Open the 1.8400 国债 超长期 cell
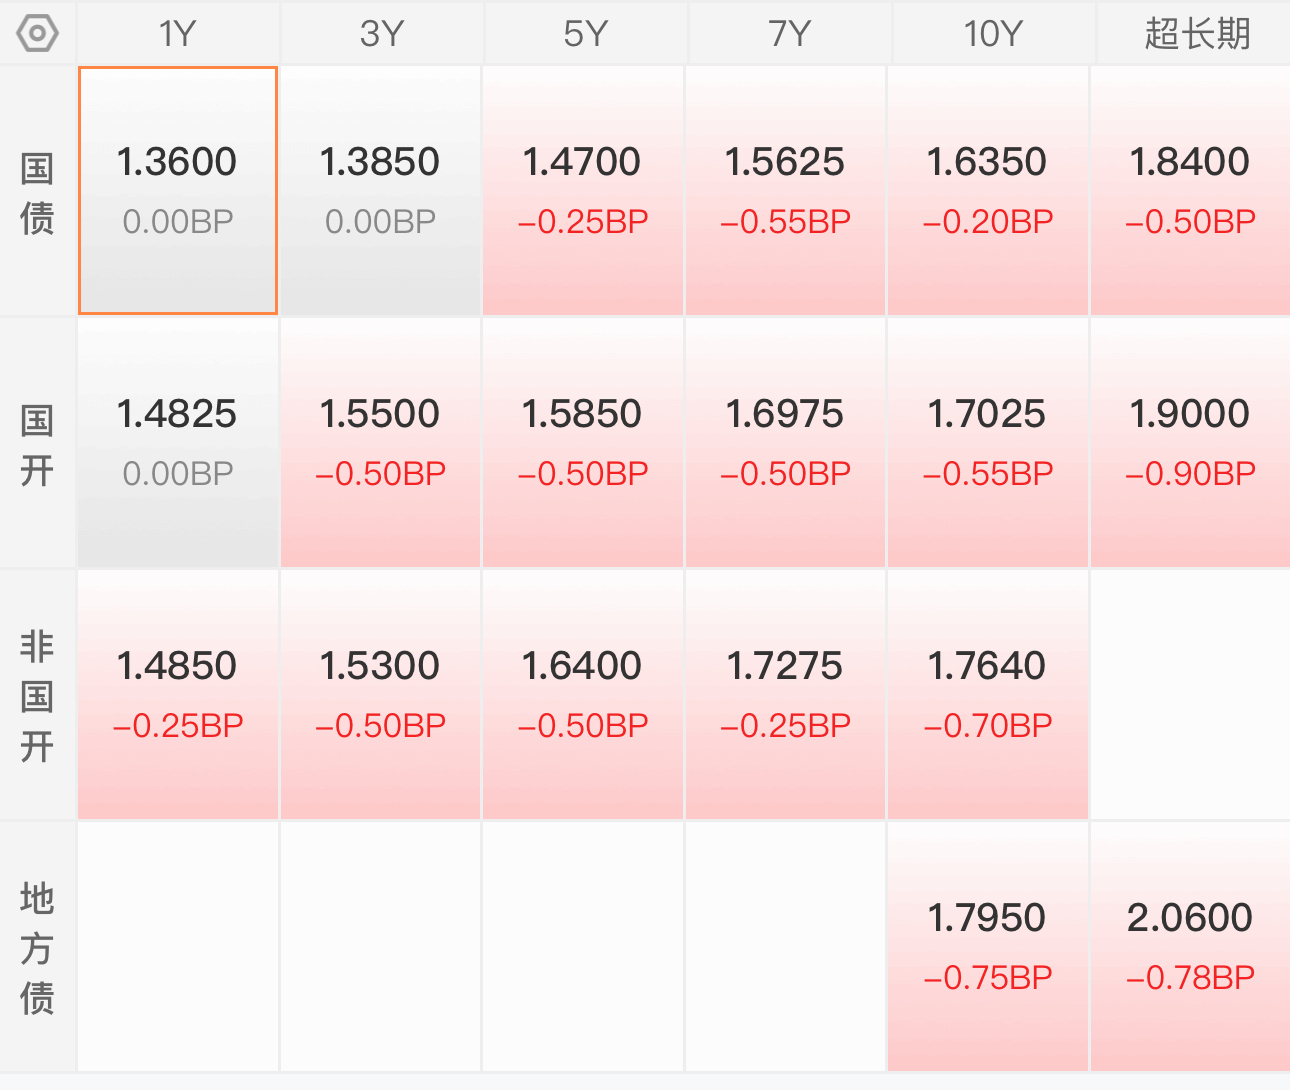The height and width of the screenshot is (1090, 1290). click(x=1190, y=191)
